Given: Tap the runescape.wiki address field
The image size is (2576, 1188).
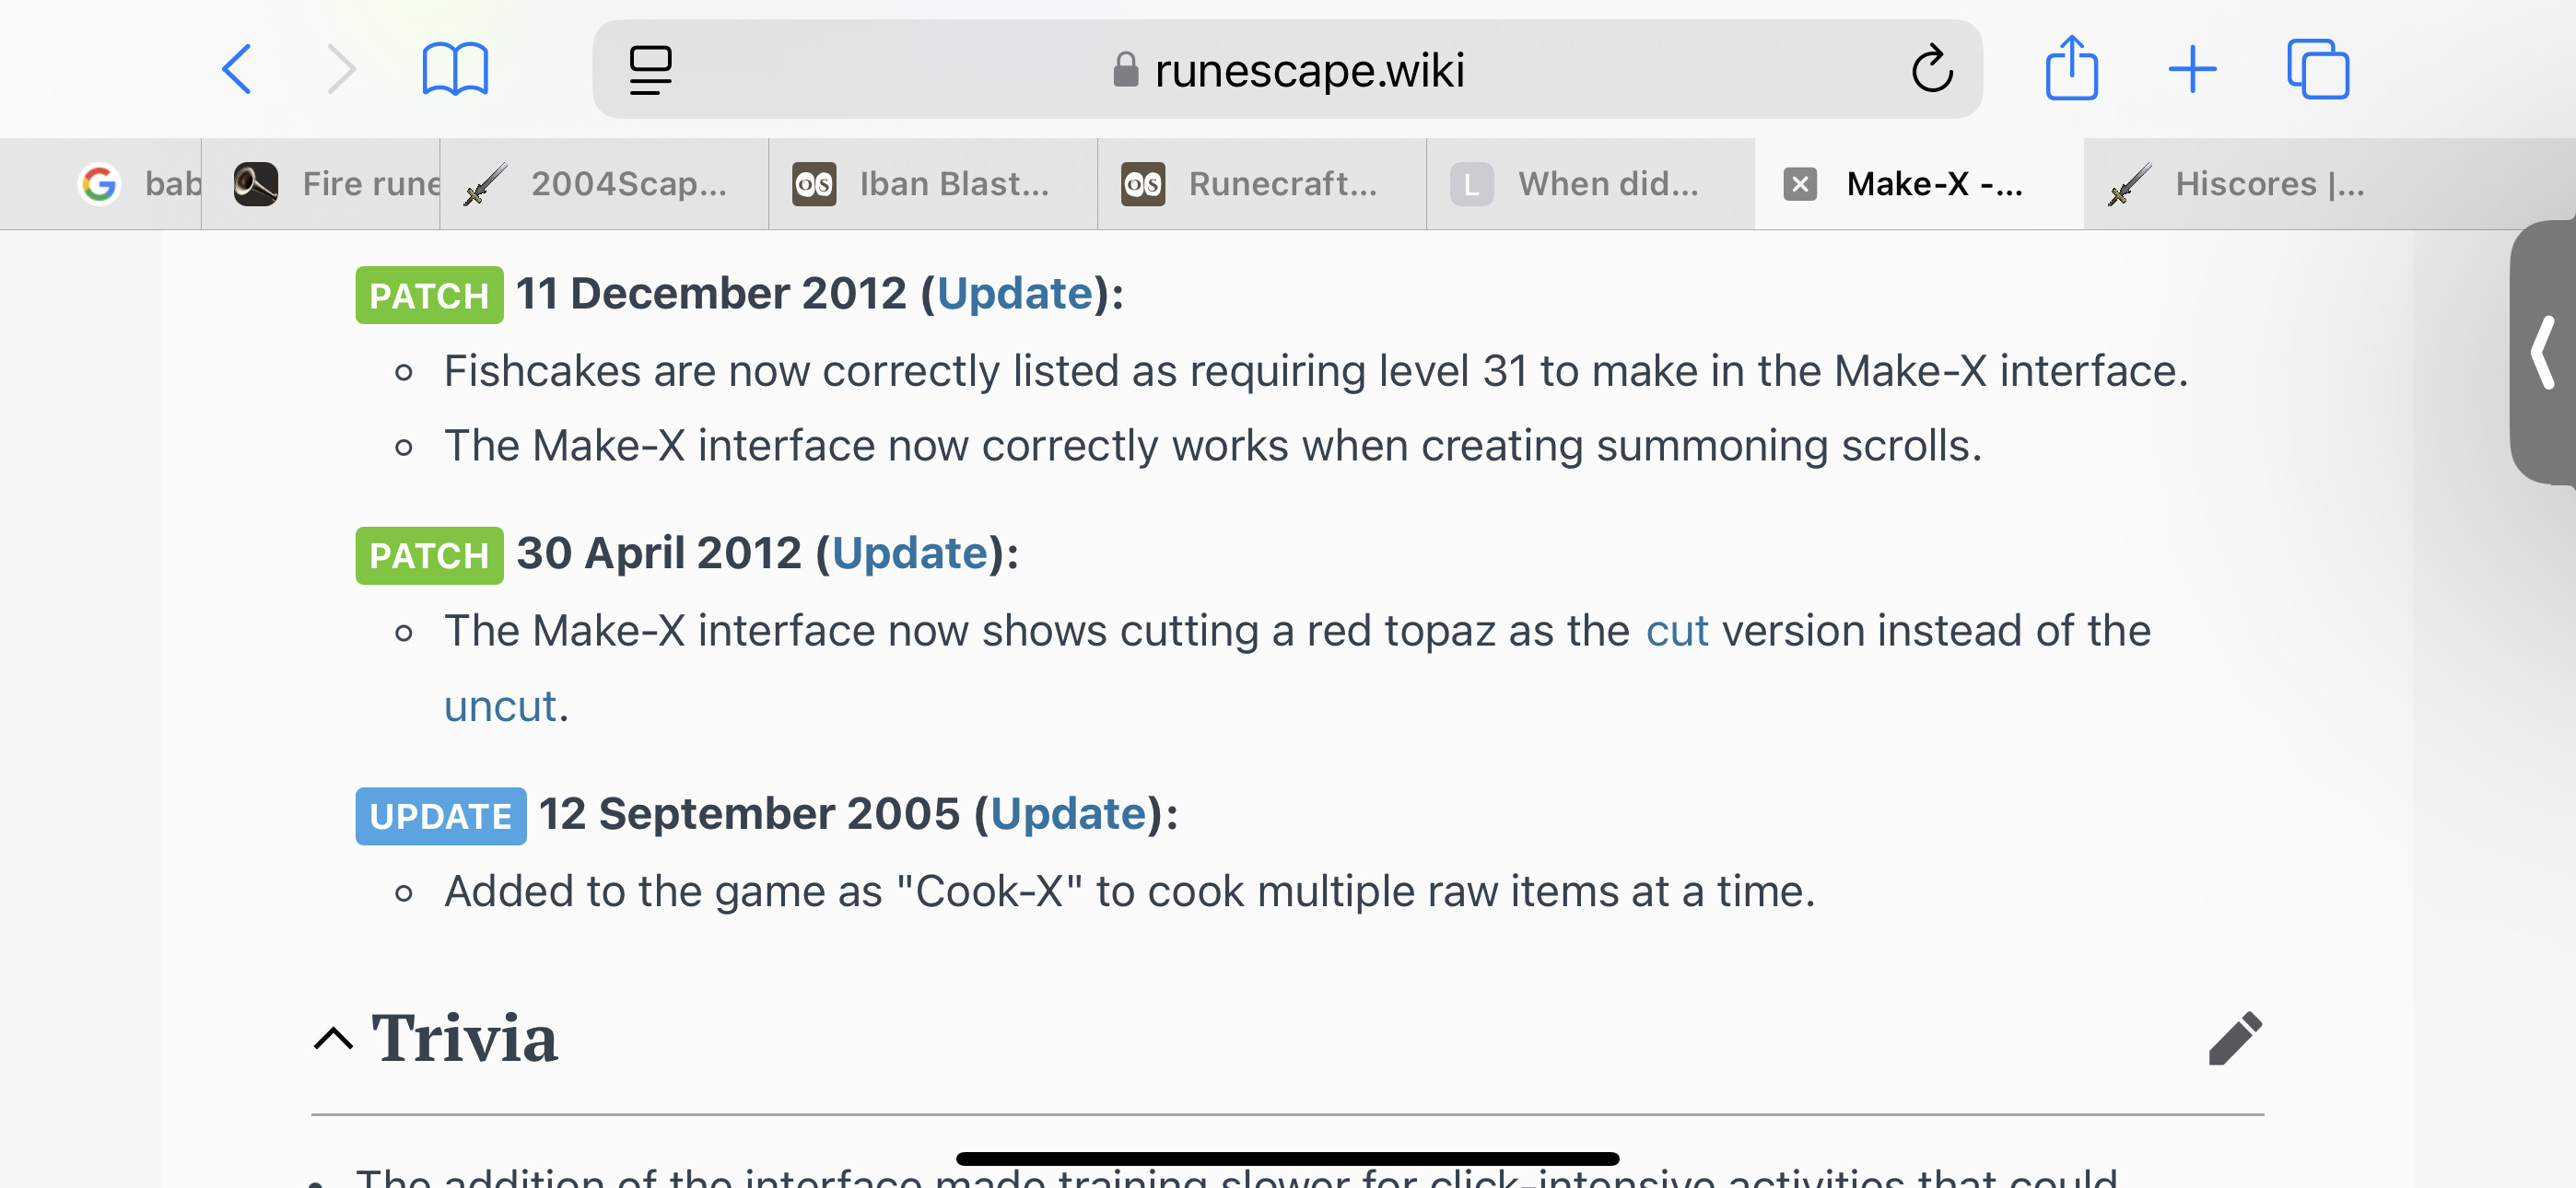Looking at the screenshot, I should coord(1287,69).
